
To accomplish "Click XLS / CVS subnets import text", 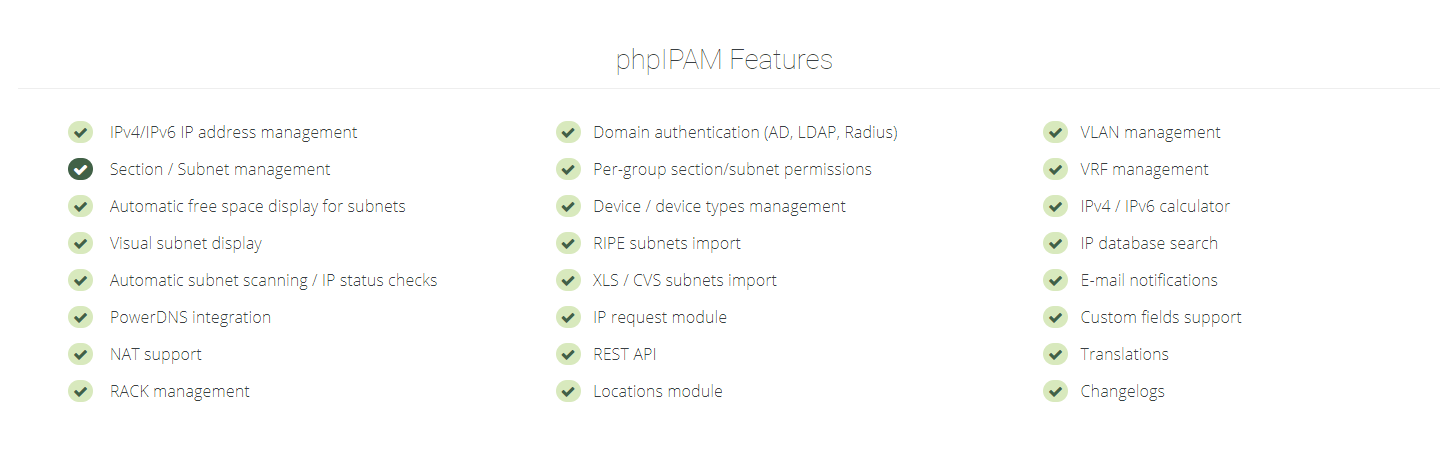I will [685, 280].
